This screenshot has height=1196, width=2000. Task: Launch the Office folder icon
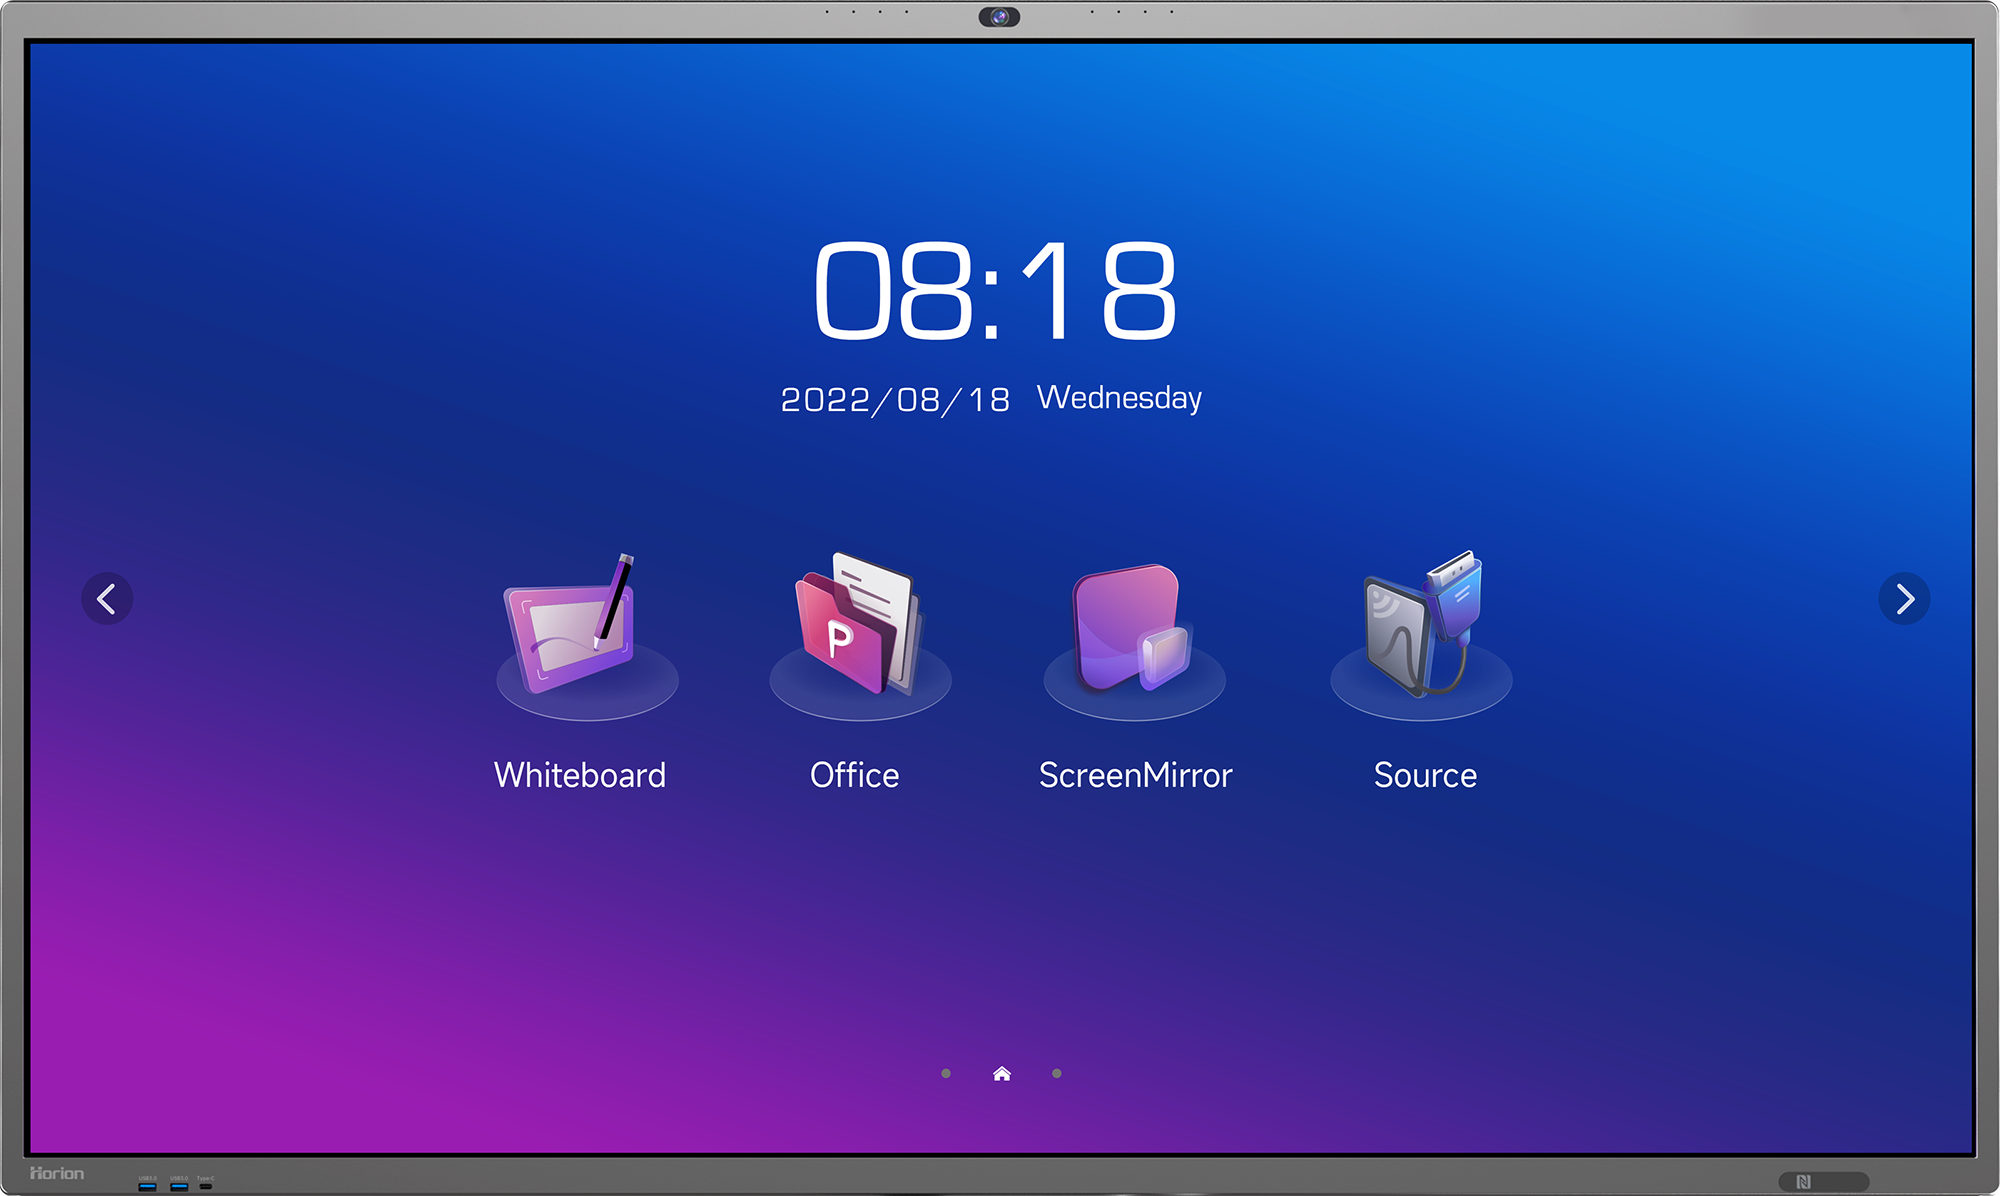click(857, 630)
